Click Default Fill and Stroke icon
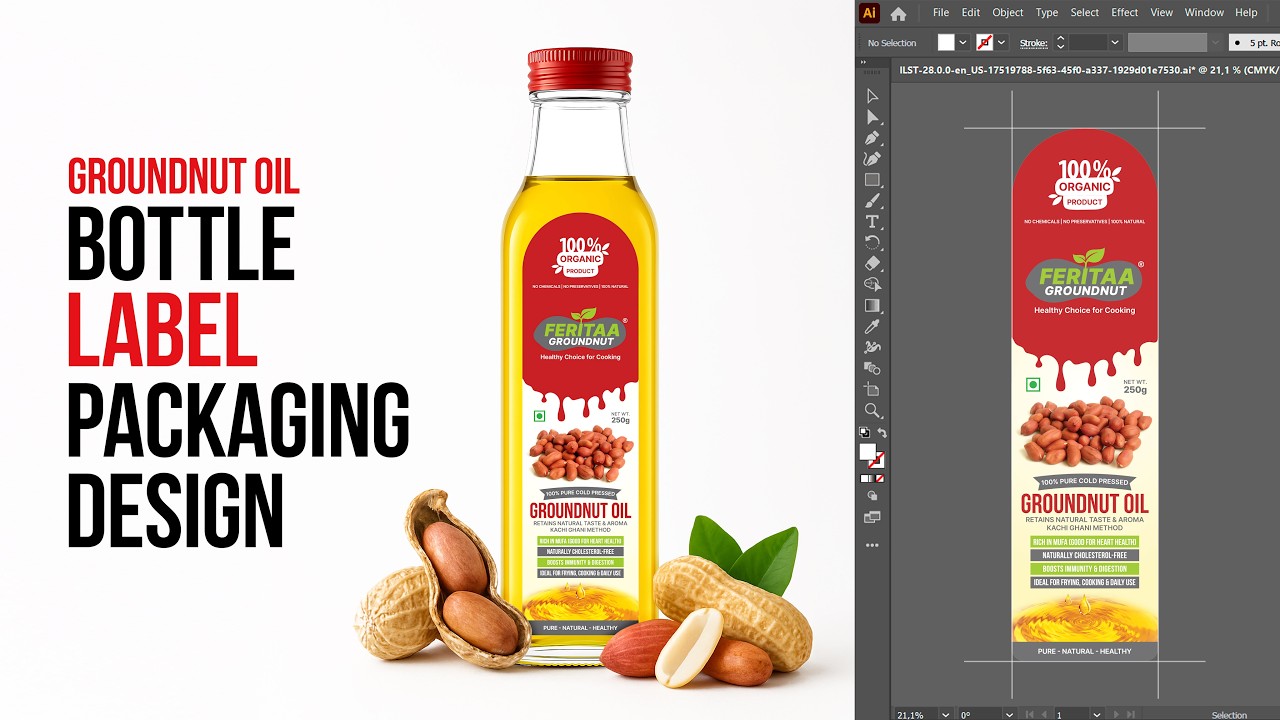Viewport: 1280px width, 720px height. (865, 433)
